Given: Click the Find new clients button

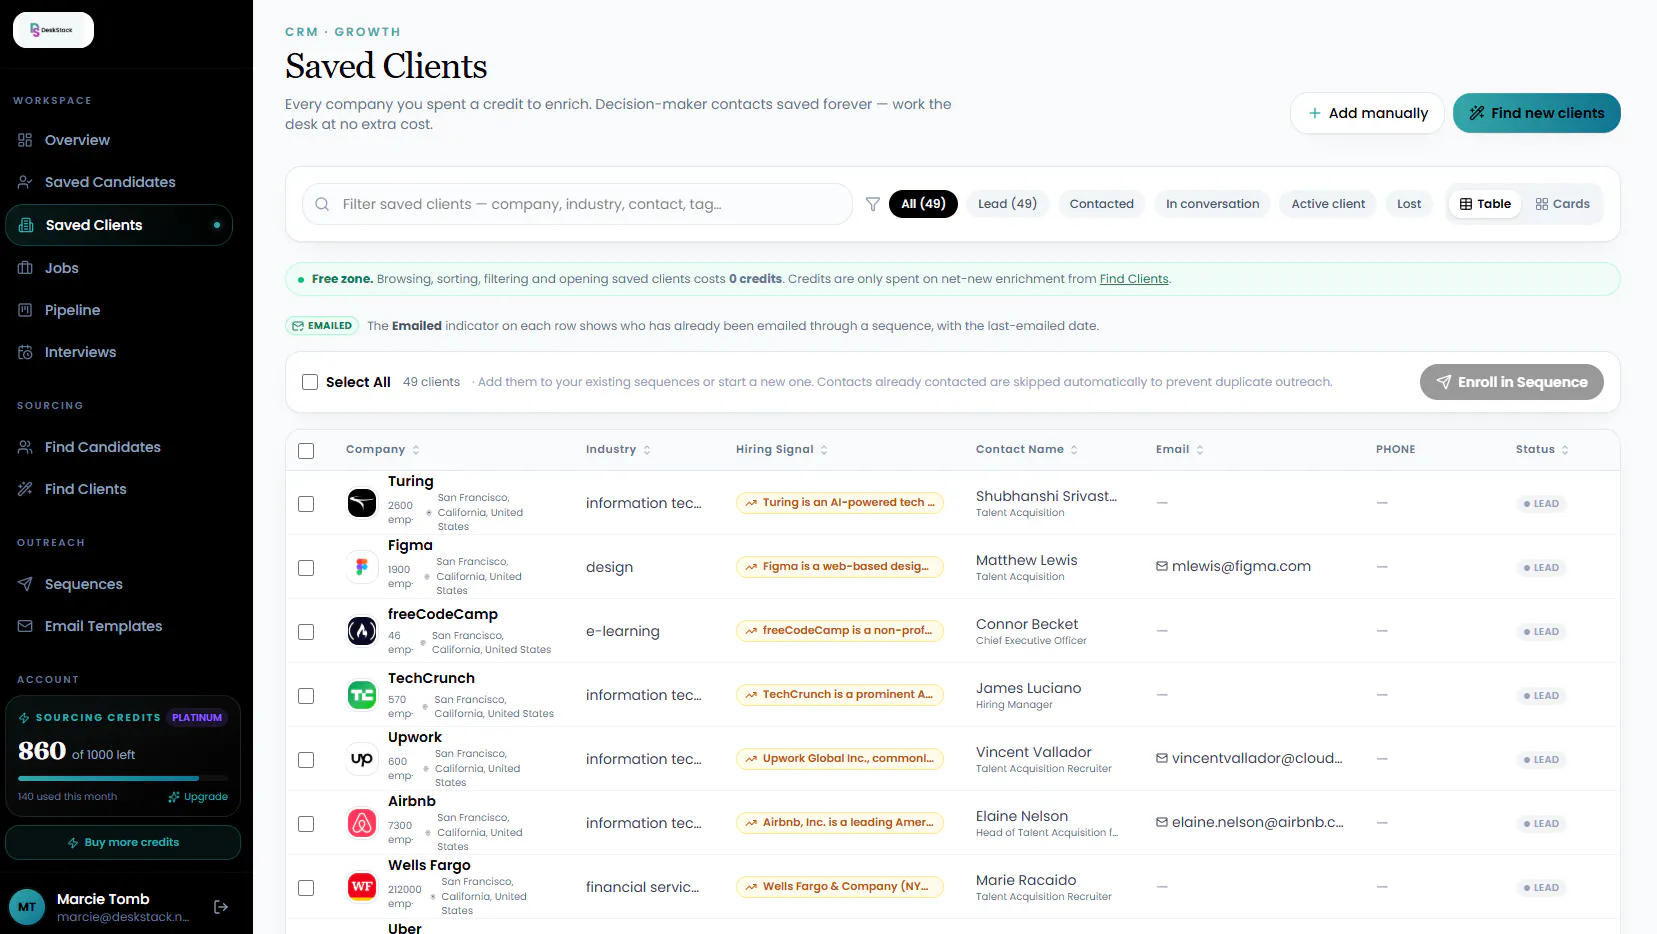Looking at the screenshot, I should (x=1536, y=113).
